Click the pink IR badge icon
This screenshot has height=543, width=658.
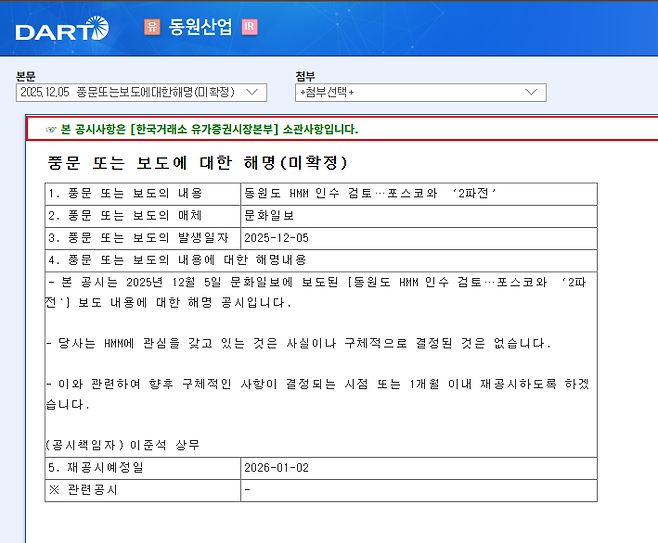pos(249,27)
